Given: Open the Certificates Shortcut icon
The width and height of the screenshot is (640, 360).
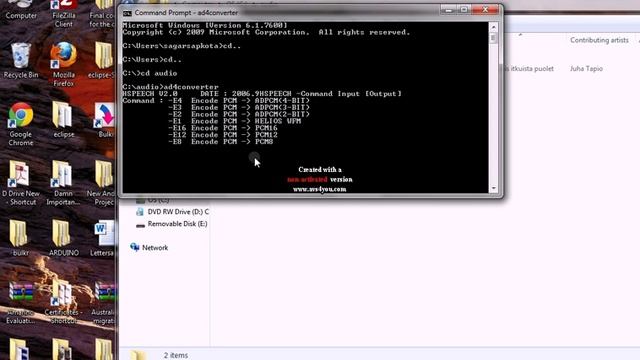Looking at the screenshot, I should click(x=63, y=301).
